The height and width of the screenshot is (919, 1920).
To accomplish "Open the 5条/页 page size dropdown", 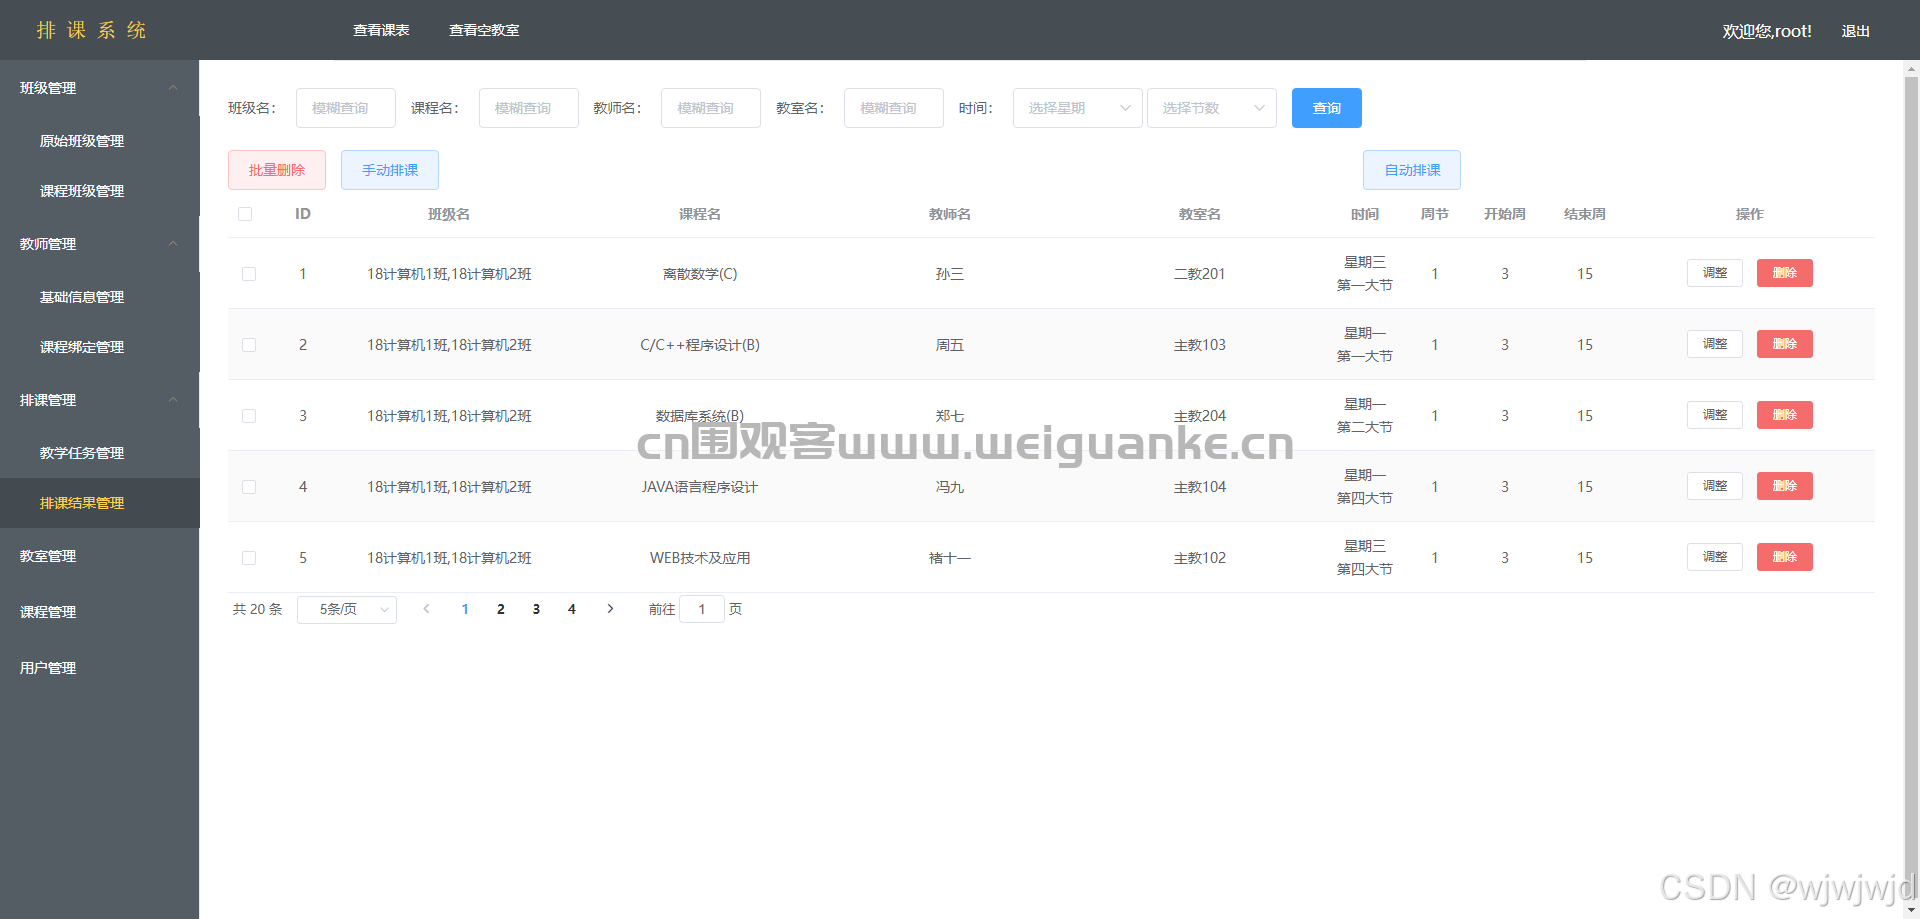I will [347, 610].
